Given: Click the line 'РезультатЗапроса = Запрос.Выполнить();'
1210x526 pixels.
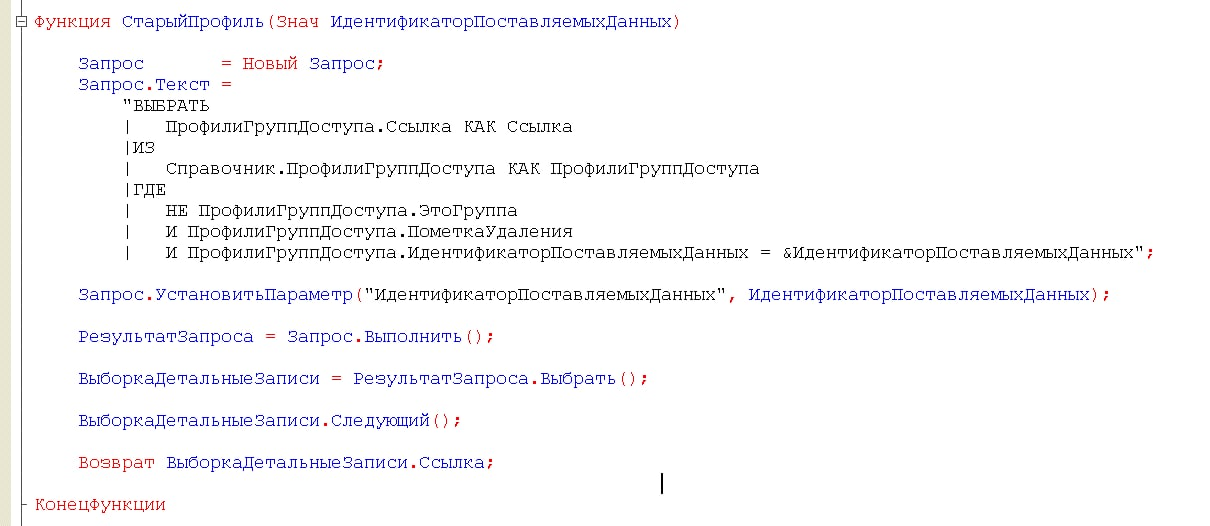Looking at the screenshot, I should pos(286,337).
